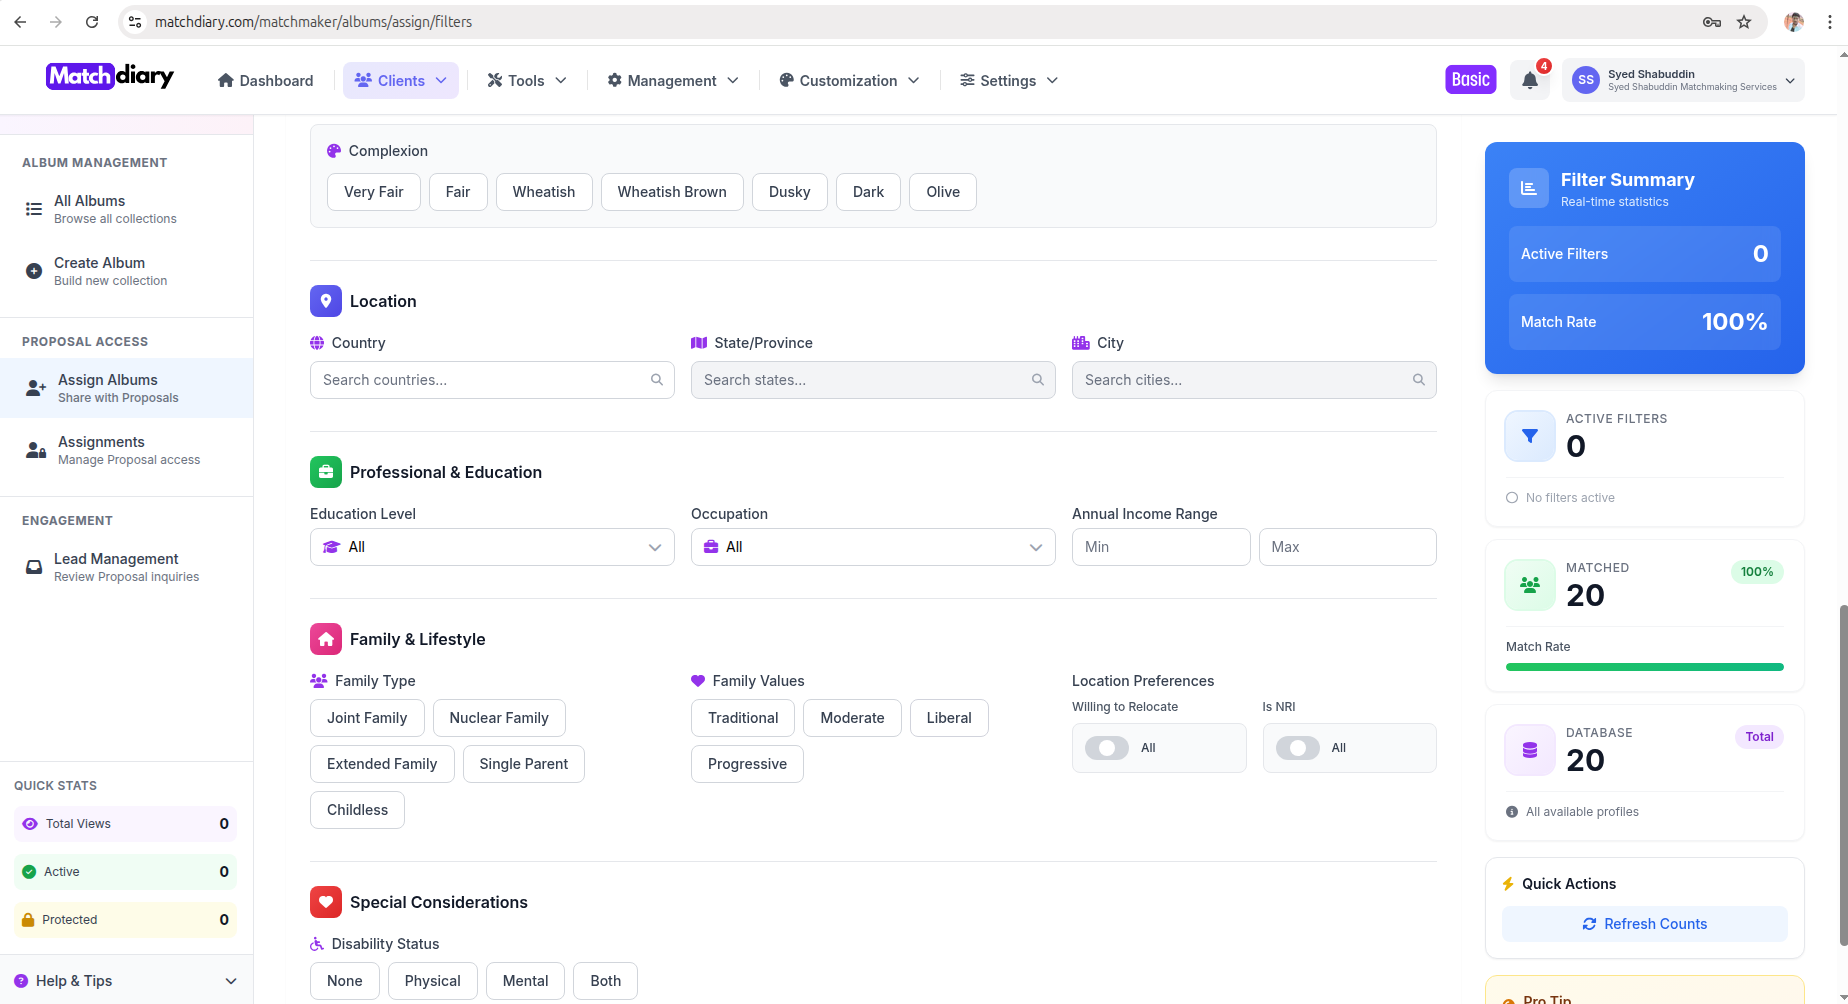Click the Active Filters funnel icon
The image size is (1848, 1004).
click(x=1529, y=436)
